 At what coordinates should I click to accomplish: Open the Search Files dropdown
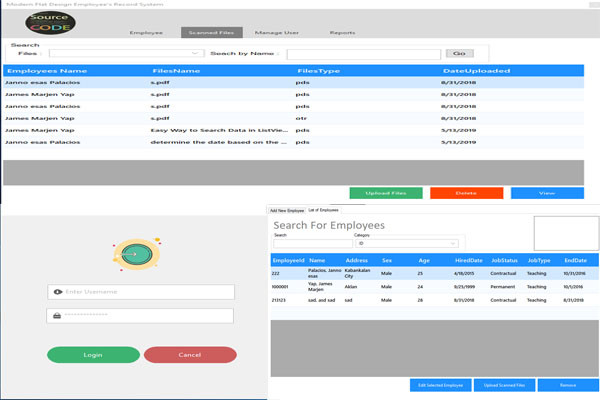125,53
